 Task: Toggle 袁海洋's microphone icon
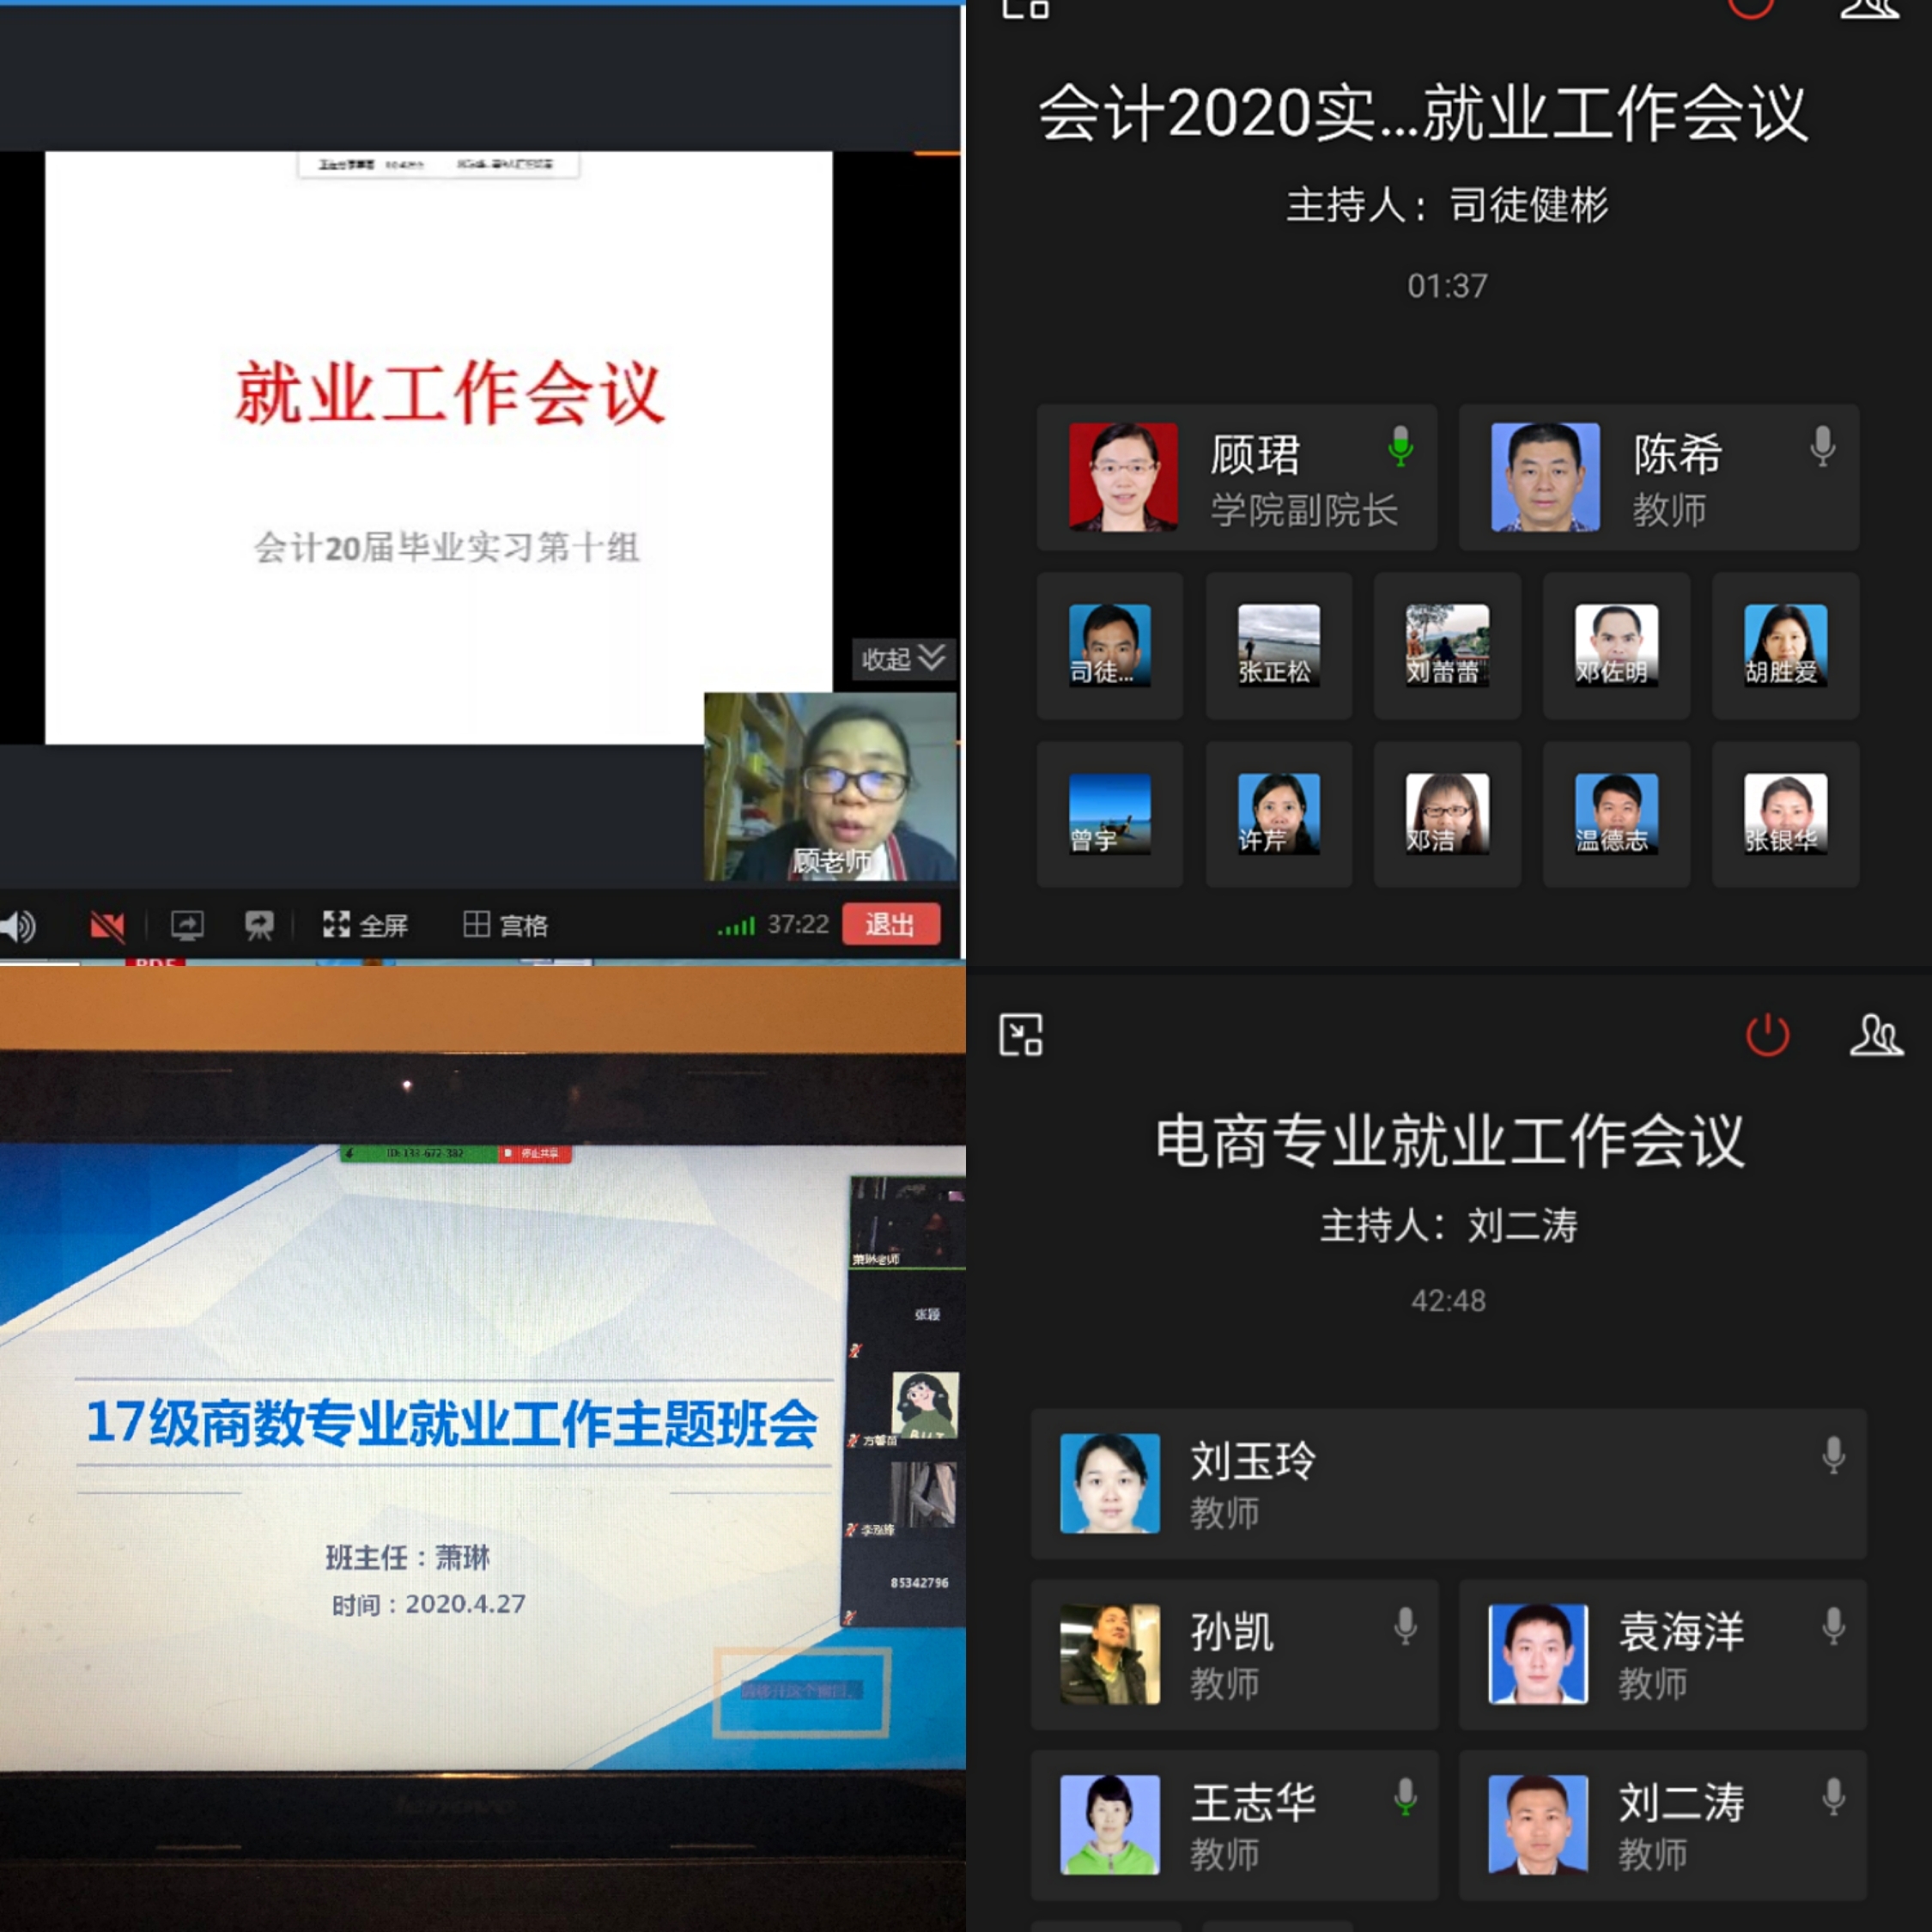(x=1833, y=1626)
